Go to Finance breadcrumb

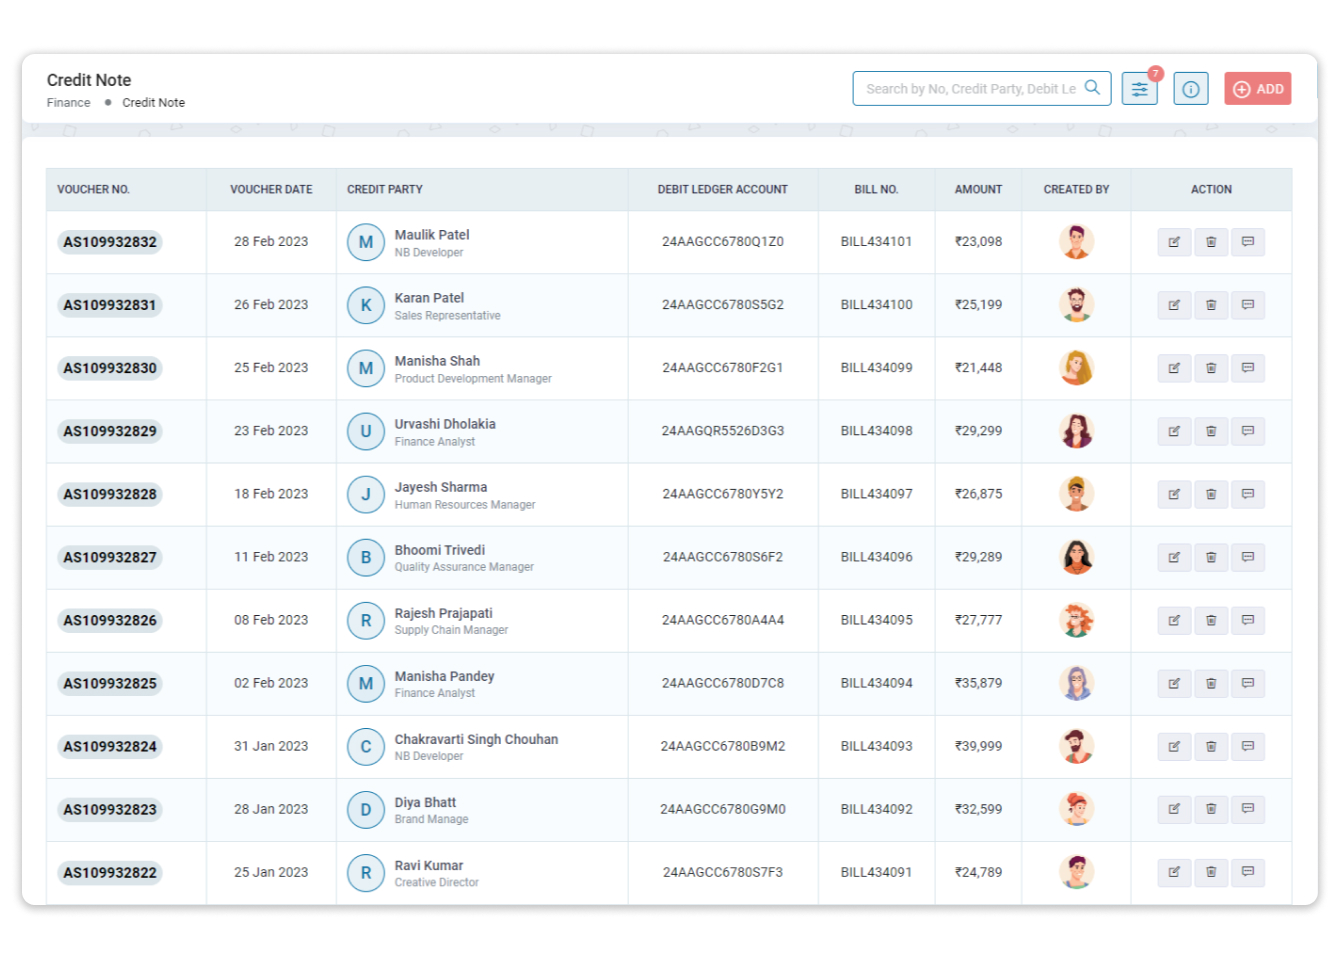click(68, 103)
